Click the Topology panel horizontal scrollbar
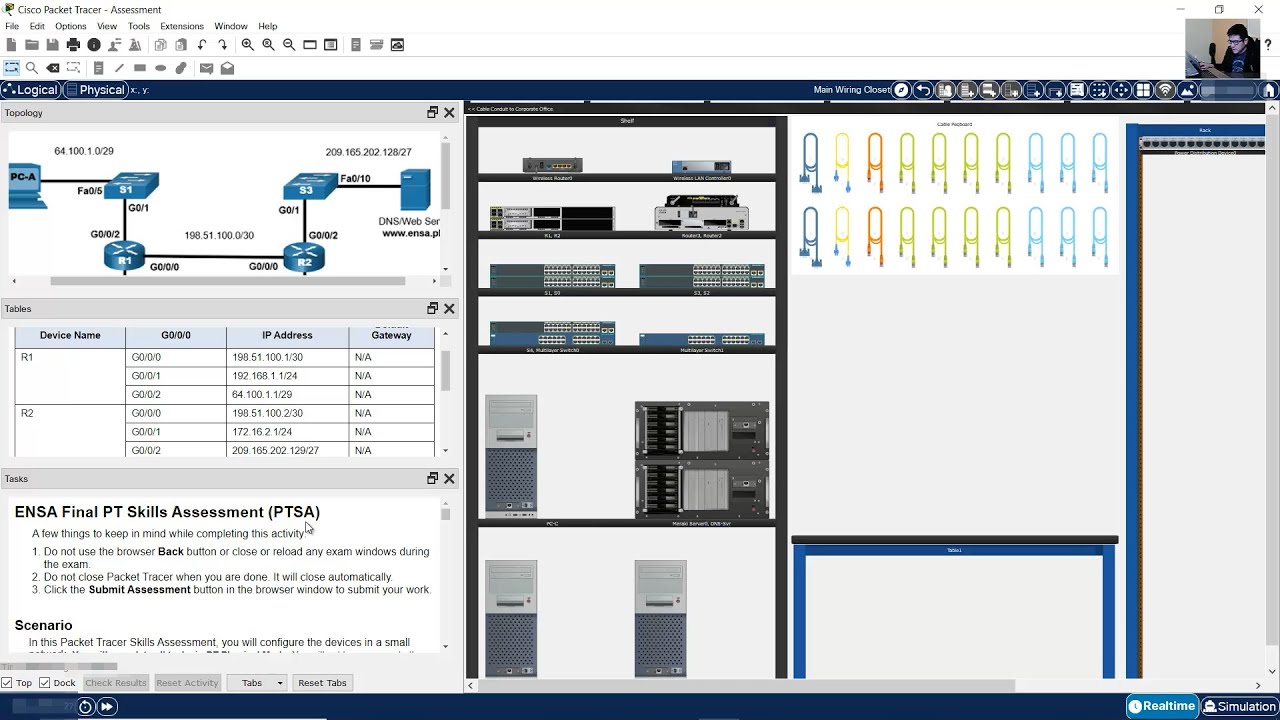 228,281
